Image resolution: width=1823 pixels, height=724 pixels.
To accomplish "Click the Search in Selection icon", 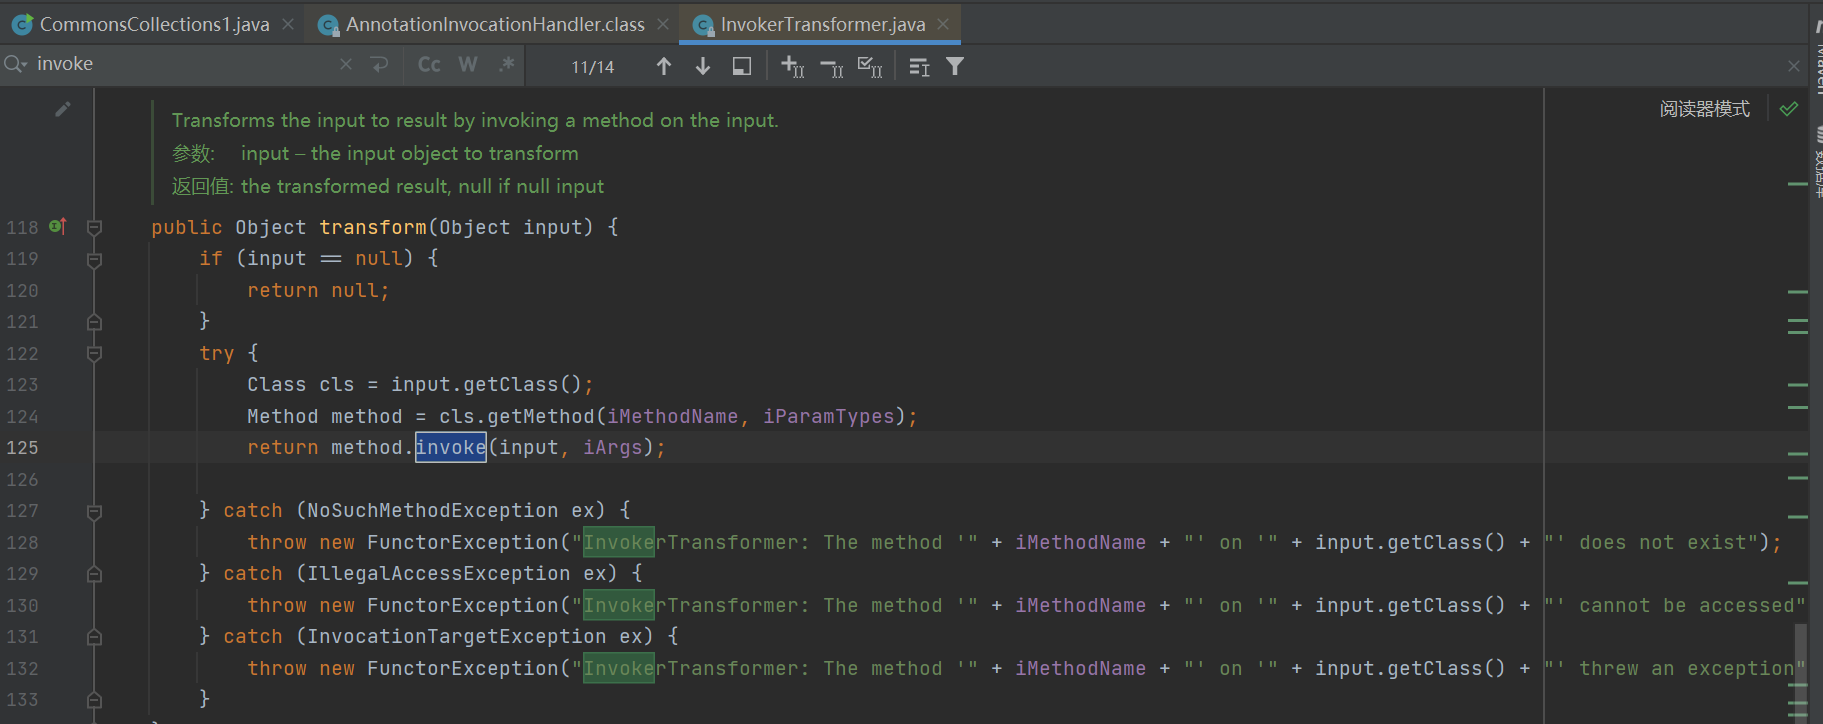I will click(742, 66).
